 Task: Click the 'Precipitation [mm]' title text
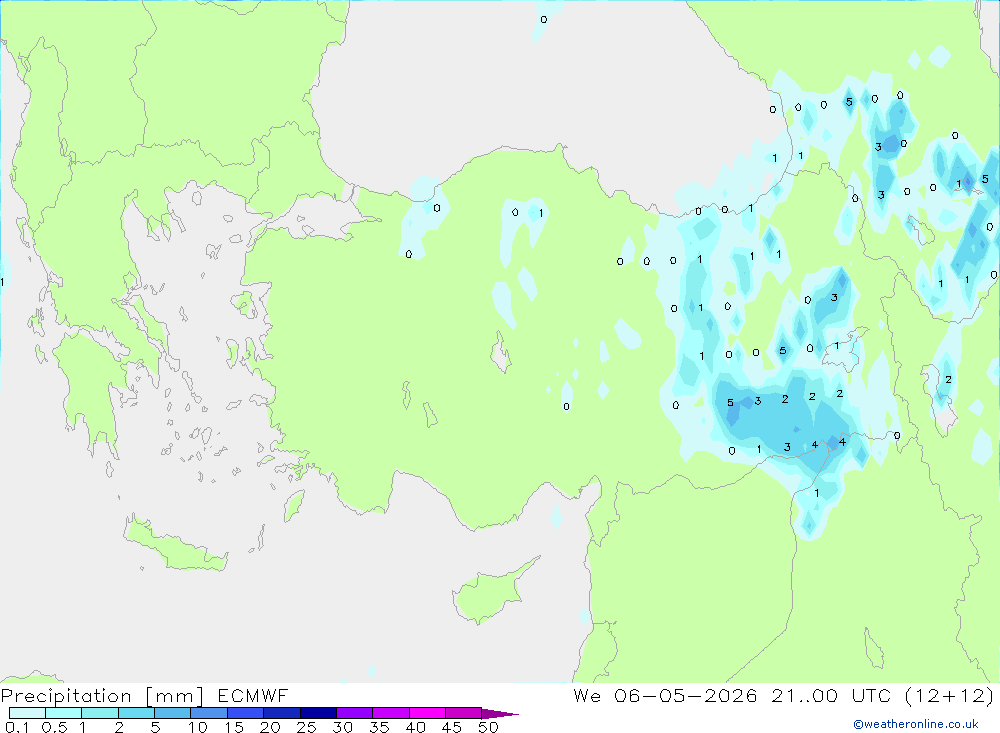click(x=102, y=696)
